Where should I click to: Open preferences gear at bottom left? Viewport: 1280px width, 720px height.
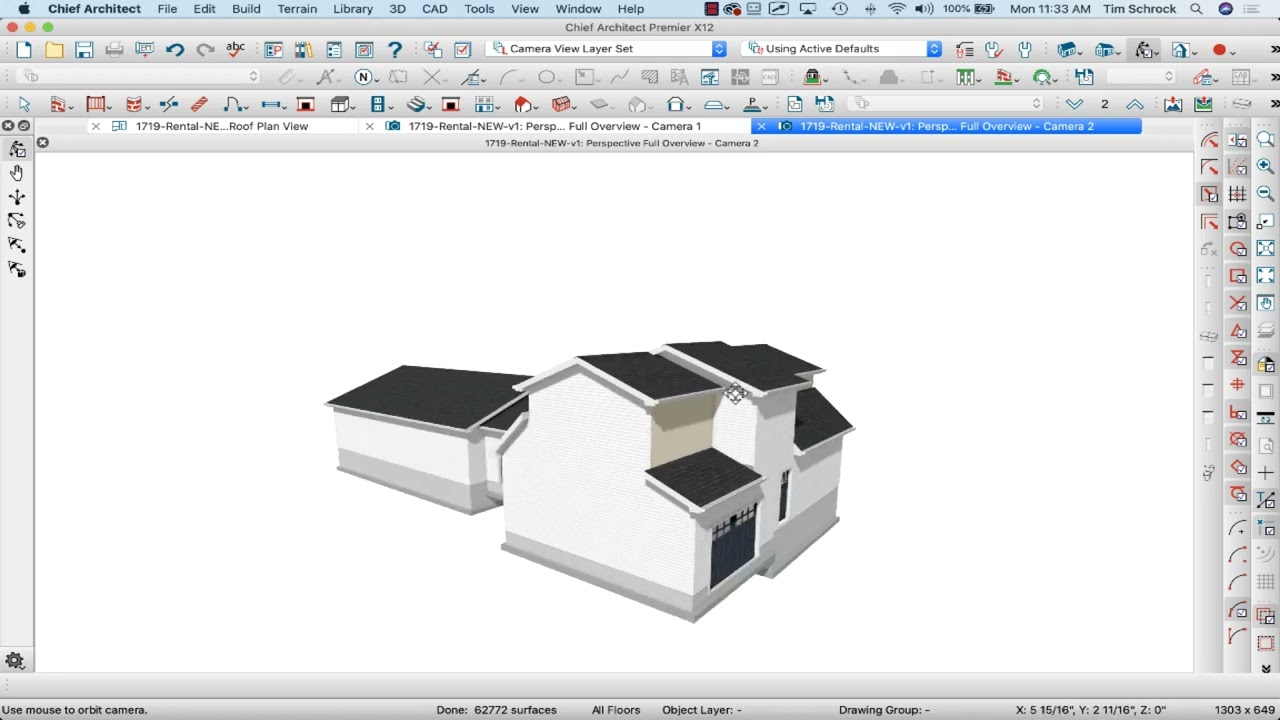15,661
